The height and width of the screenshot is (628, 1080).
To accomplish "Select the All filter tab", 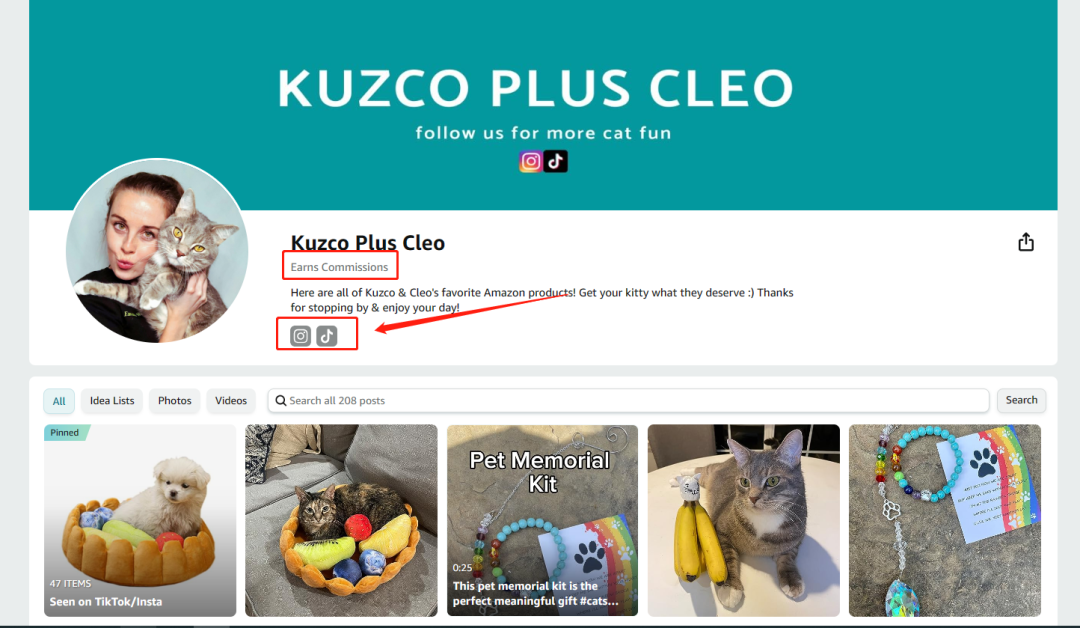I will click(59, 401).
